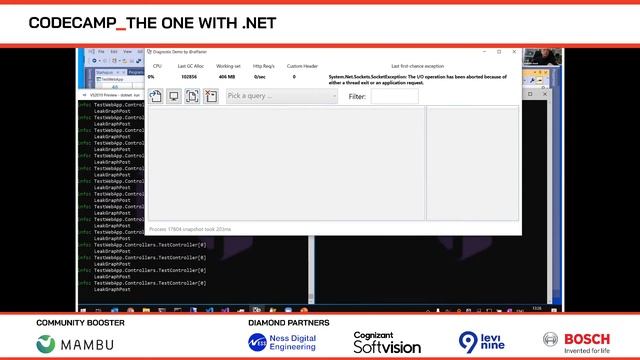
Task: Open View menu in Visual Studio window
Action: point(127,52)
